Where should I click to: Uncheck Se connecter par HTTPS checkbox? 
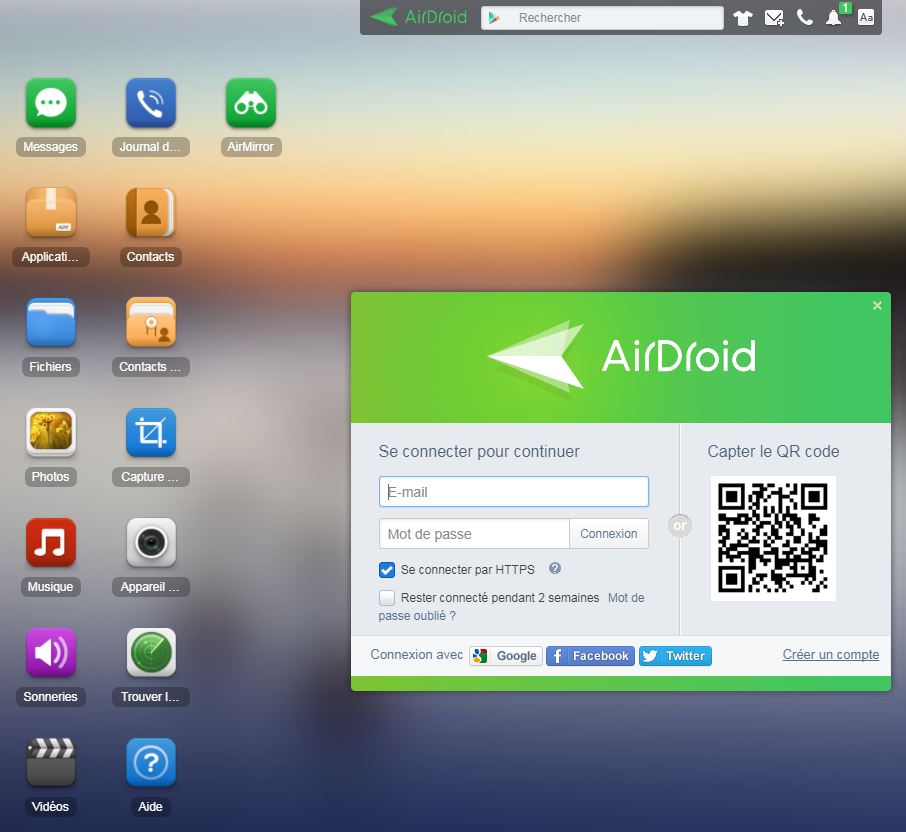pos(387,570)
